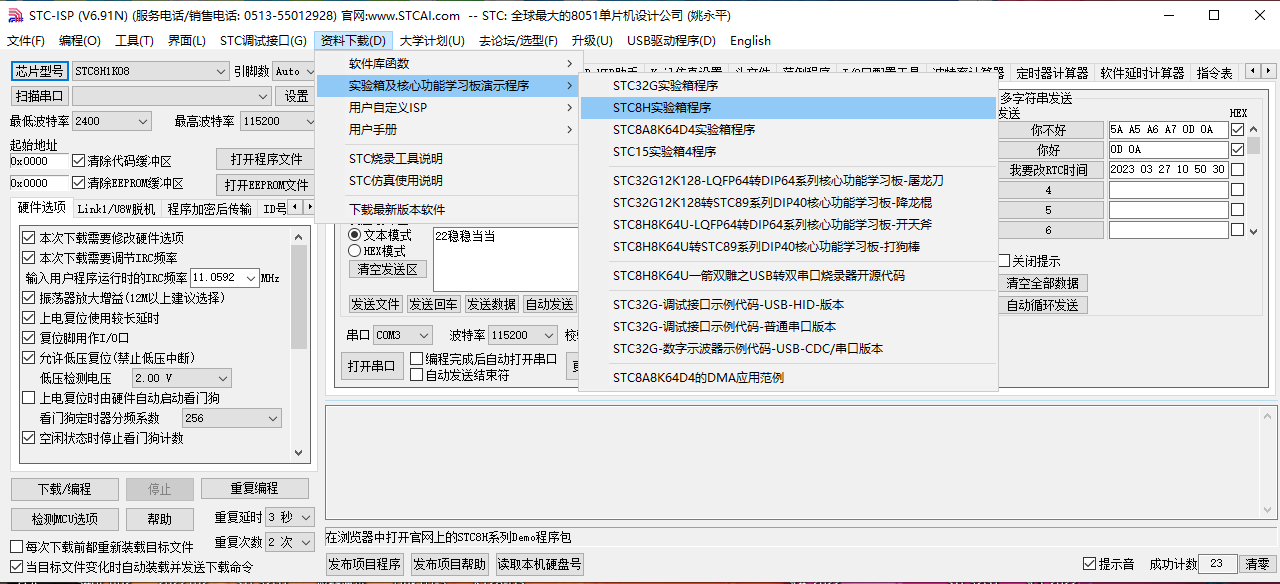Click the field containing 2023 03 27 10 50 30

1168,170
